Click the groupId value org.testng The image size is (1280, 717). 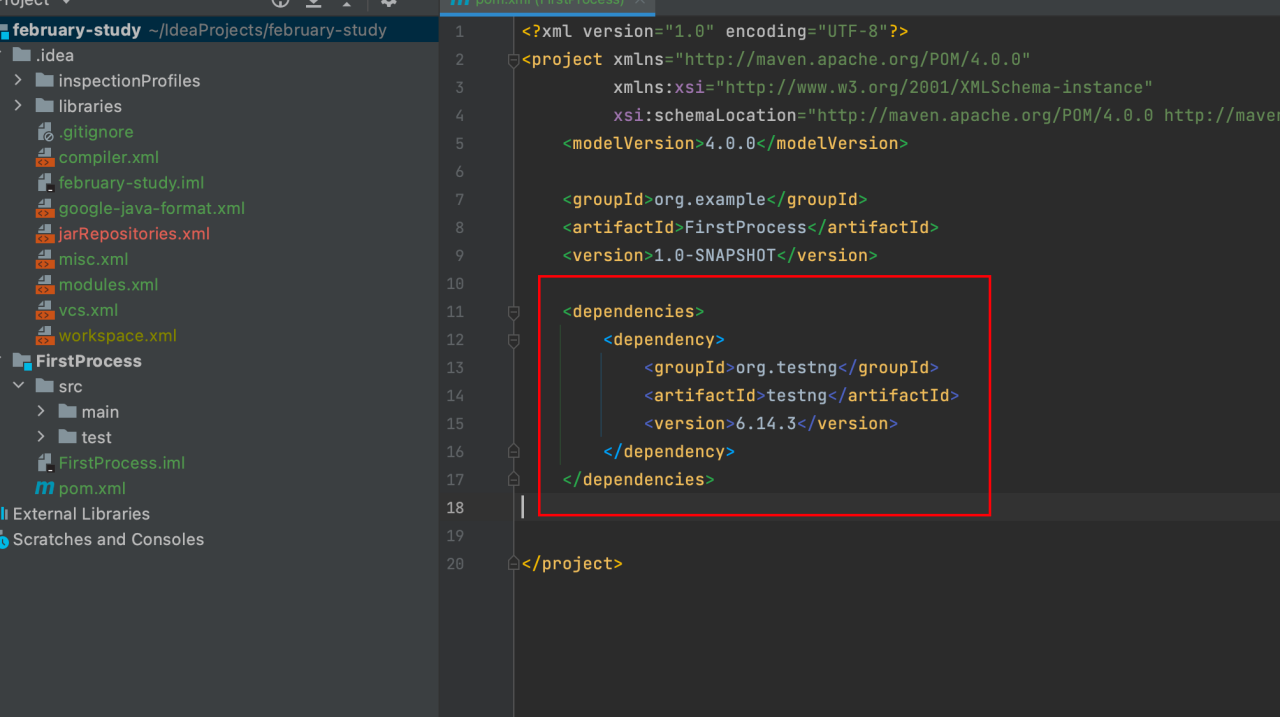click(786, 367)
